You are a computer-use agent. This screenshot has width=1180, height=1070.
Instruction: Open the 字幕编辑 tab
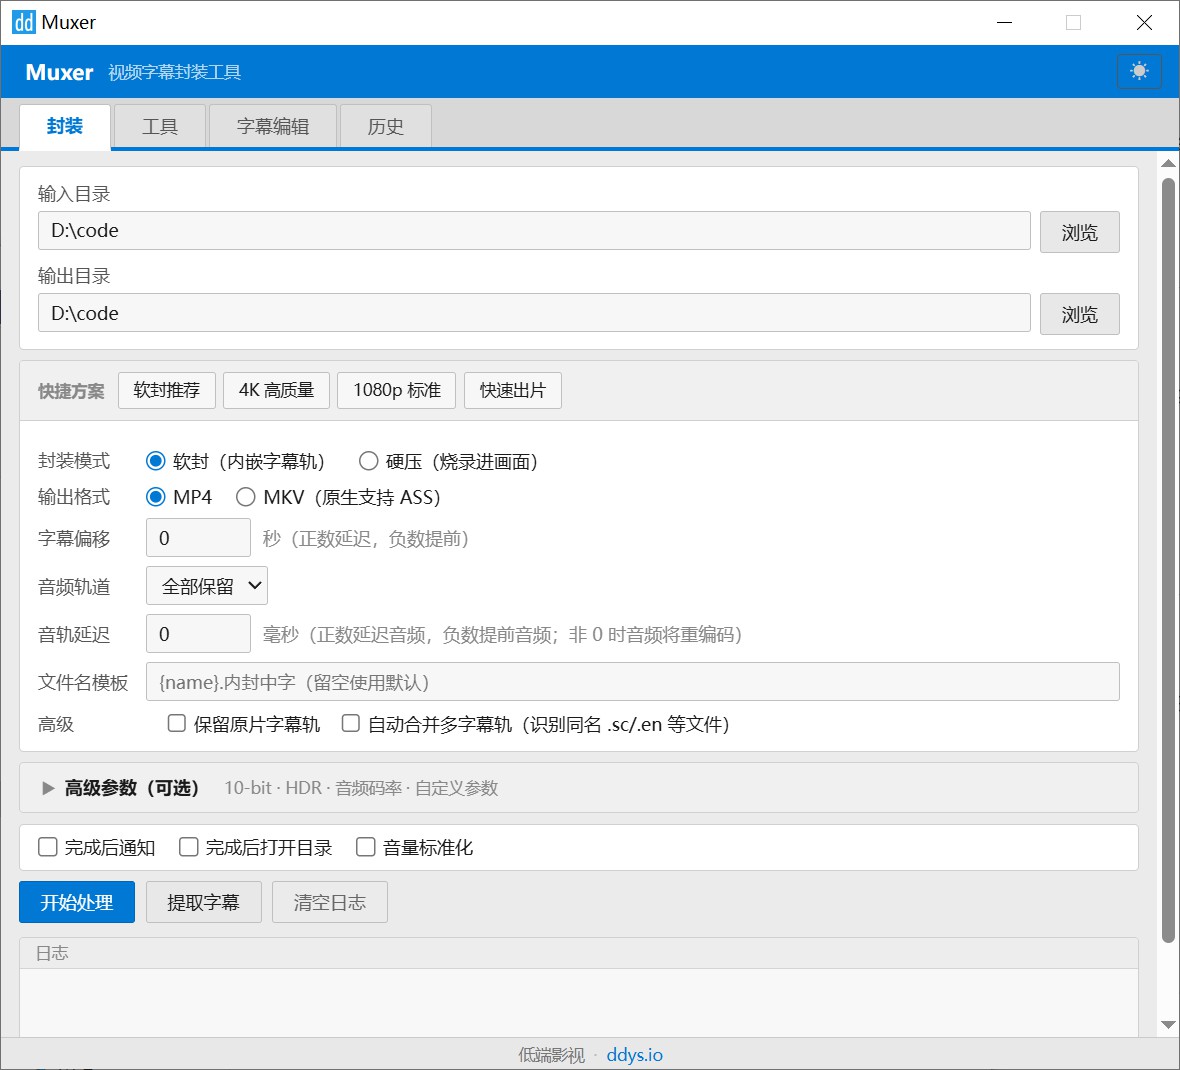(272, 126)
